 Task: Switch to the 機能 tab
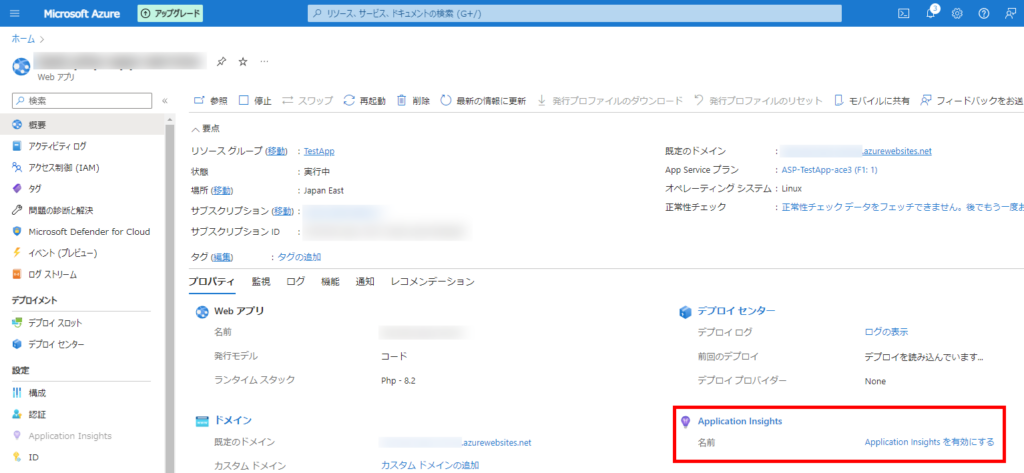tap(330, 282)
